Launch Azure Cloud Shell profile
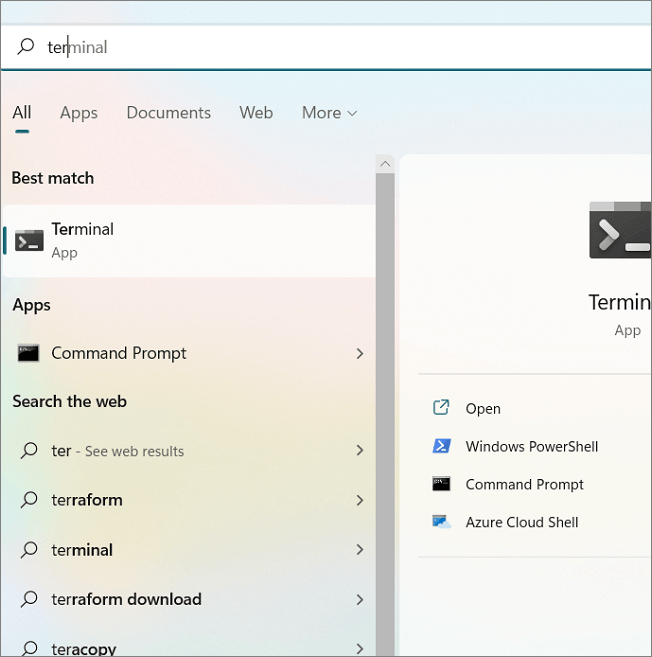This screenshot has width=652, height=657. coord(522,522)
